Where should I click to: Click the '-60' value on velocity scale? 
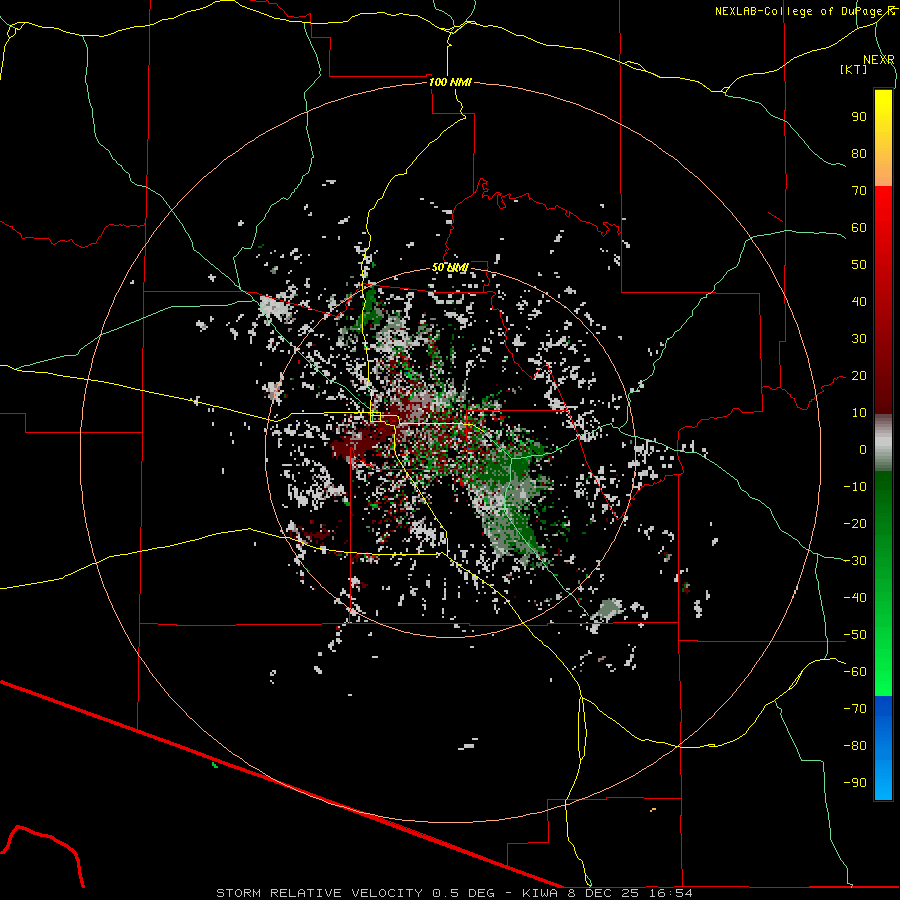point(855,672)
